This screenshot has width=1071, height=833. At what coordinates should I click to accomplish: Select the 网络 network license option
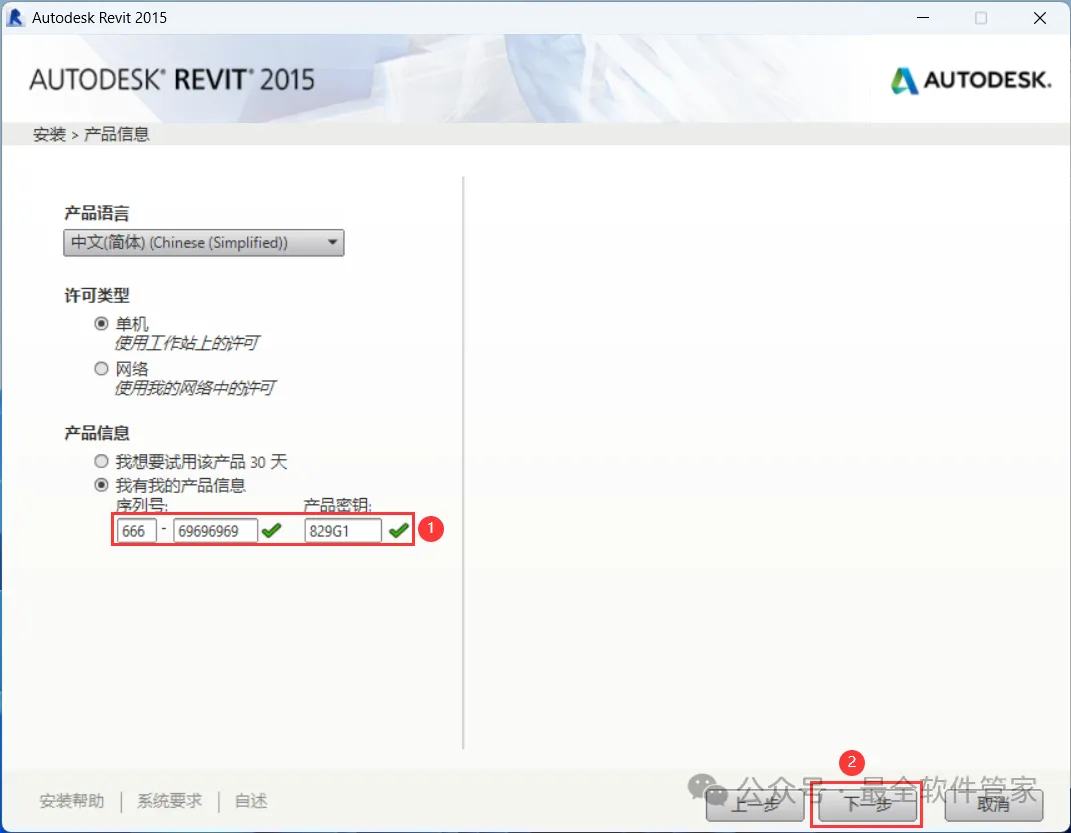(x=101, y=369)
